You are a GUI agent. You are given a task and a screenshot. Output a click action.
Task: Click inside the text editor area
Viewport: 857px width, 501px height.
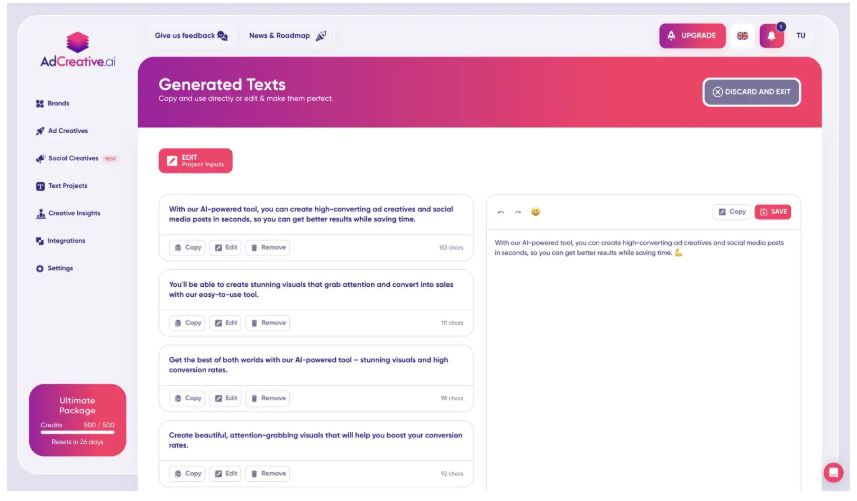point(643,361)
